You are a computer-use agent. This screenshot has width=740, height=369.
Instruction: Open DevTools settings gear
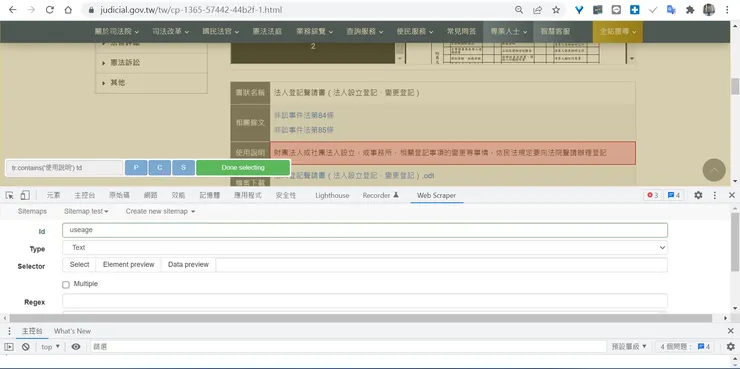click(698, 195)
